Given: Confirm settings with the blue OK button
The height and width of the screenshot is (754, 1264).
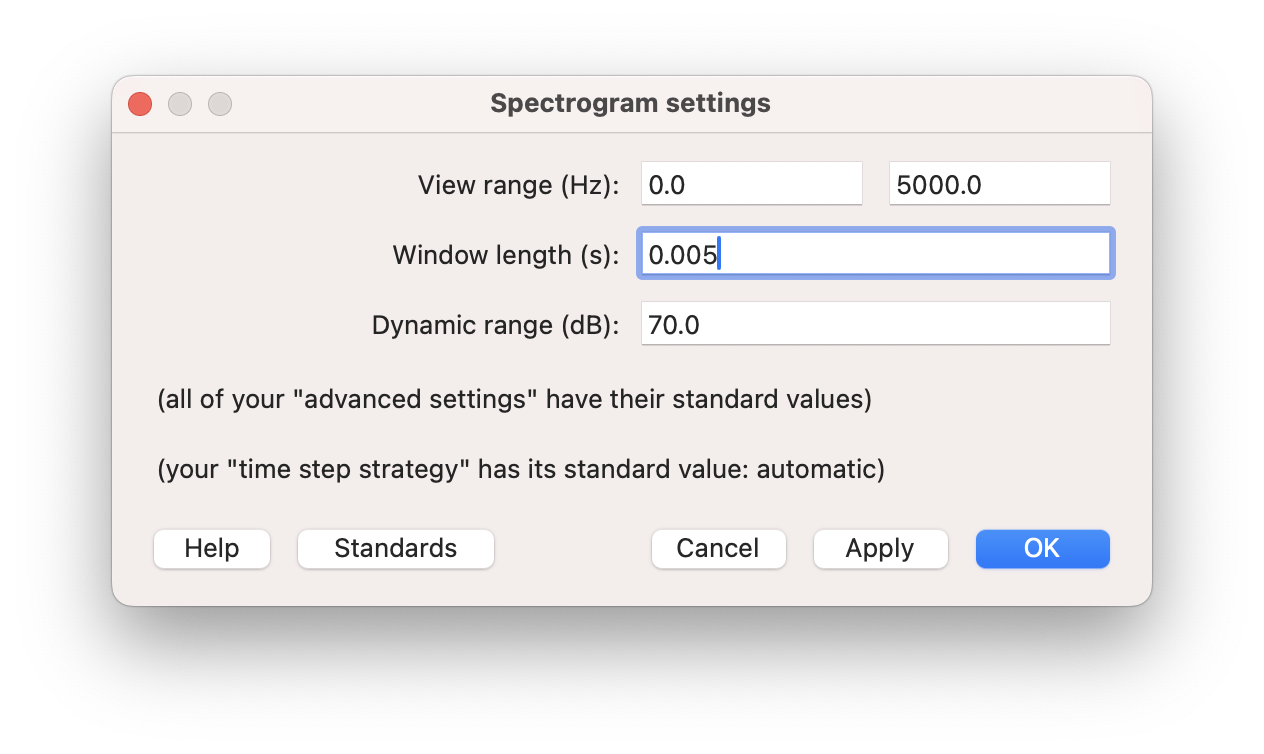Looking at the screenshot, I should point(1042,548).
